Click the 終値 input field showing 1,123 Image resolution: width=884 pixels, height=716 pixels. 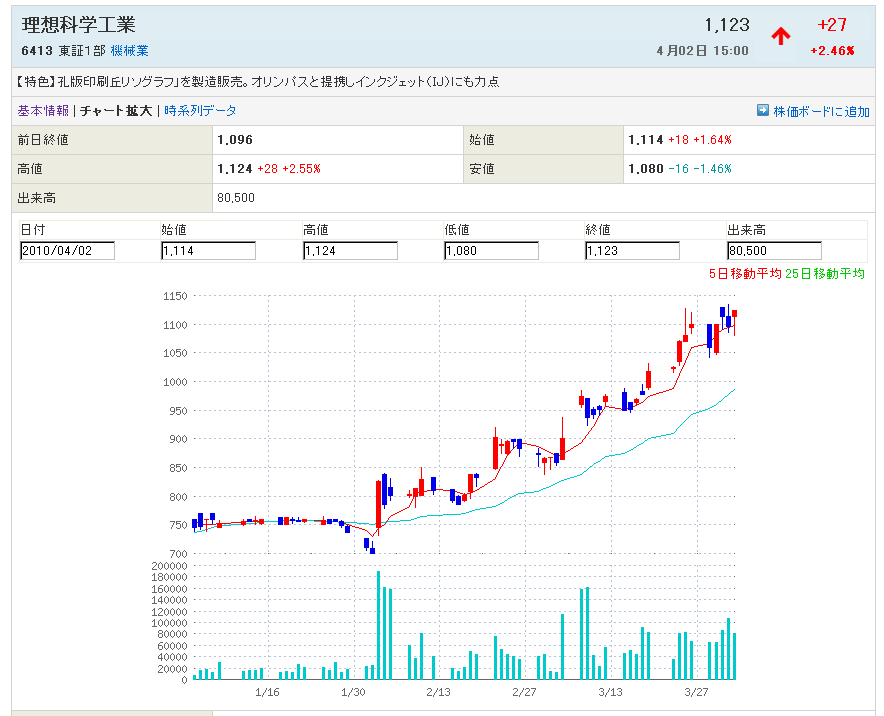tap(632, 251)
